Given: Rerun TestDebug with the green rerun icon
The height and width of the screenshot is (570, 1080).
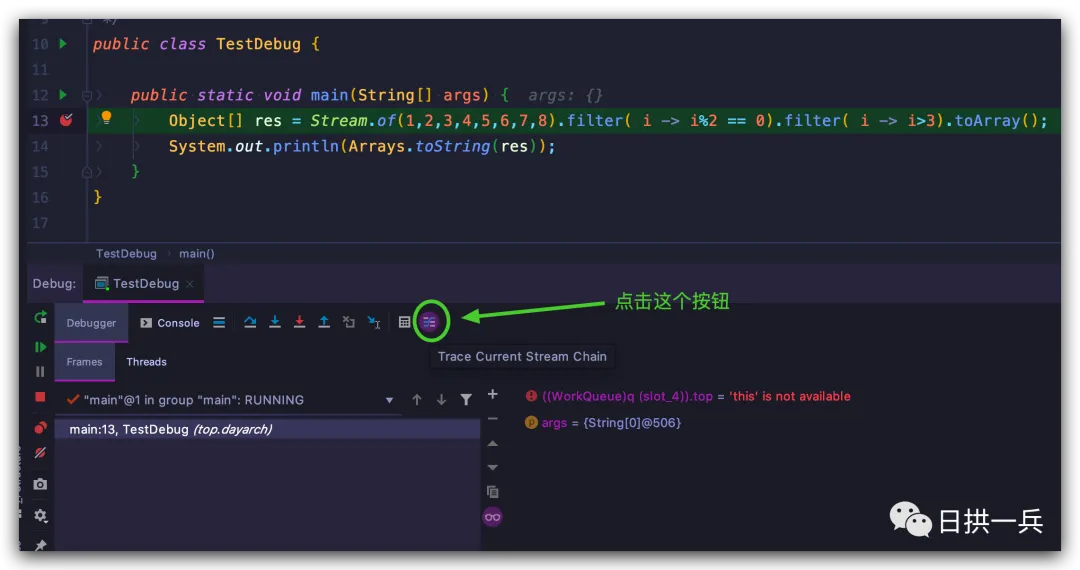Looking at the screenshot, I should pyautogui.click(x=41, y=317).
